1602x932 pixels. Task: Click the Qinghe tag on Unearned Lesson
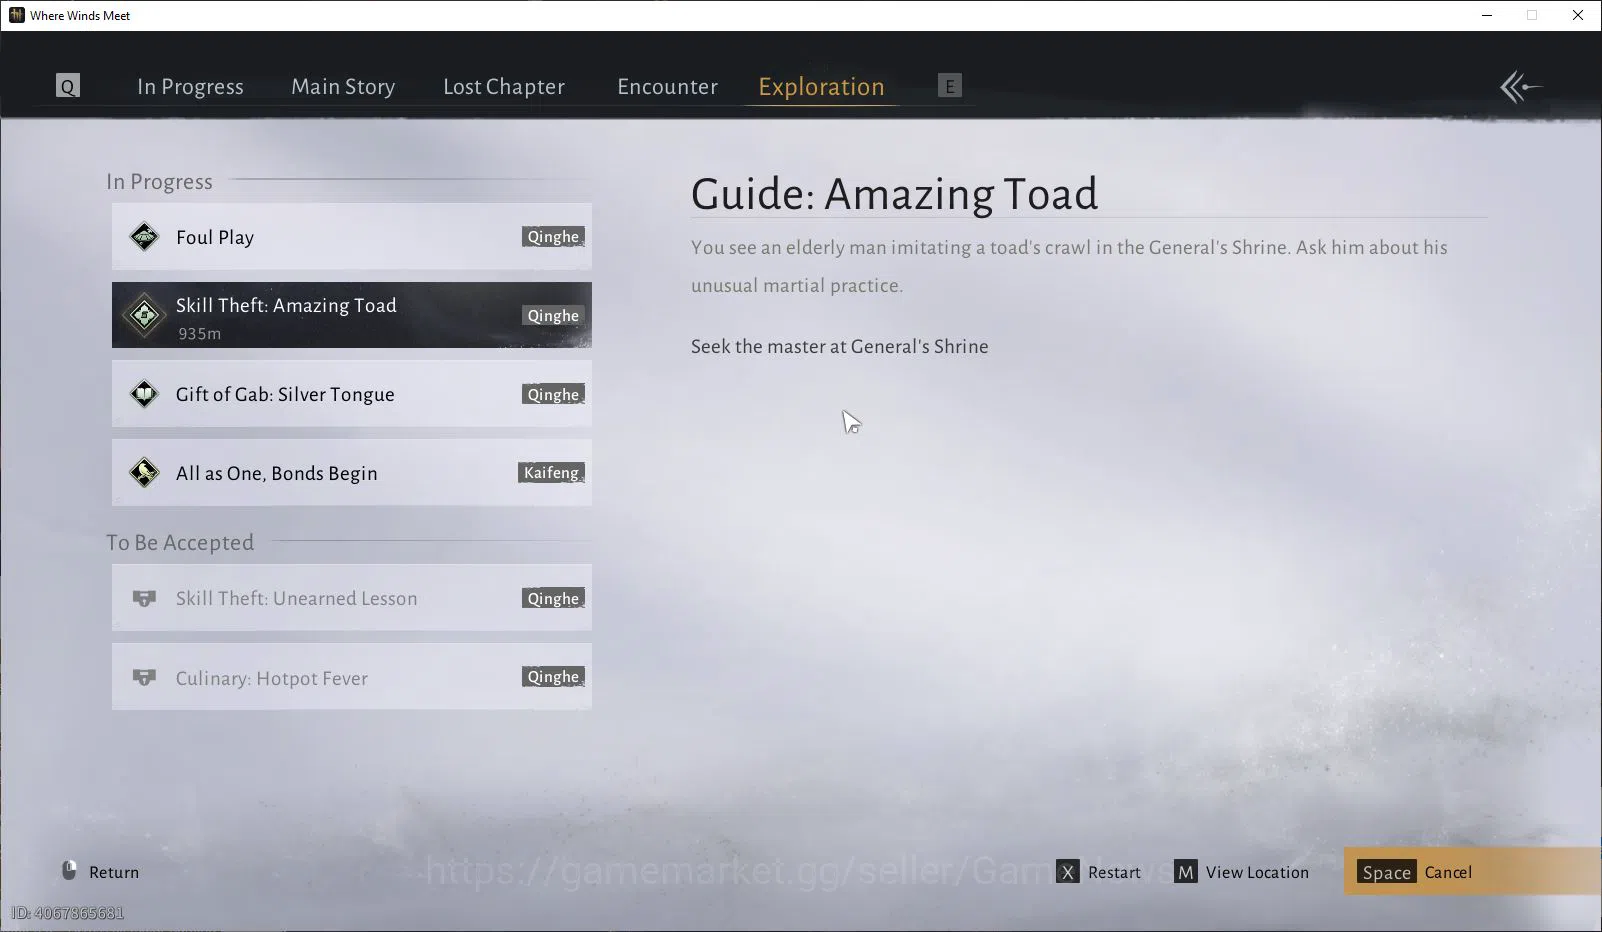pyautogui.click(x=553, y=599)
